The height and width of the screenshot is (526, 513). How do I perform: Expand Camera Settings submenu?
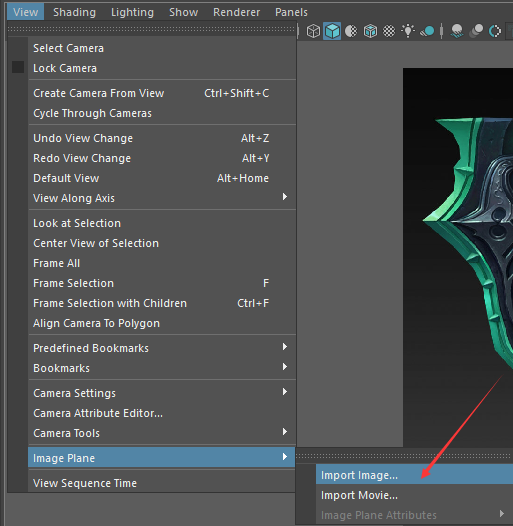pyautogui.click(x=162, y=393)
